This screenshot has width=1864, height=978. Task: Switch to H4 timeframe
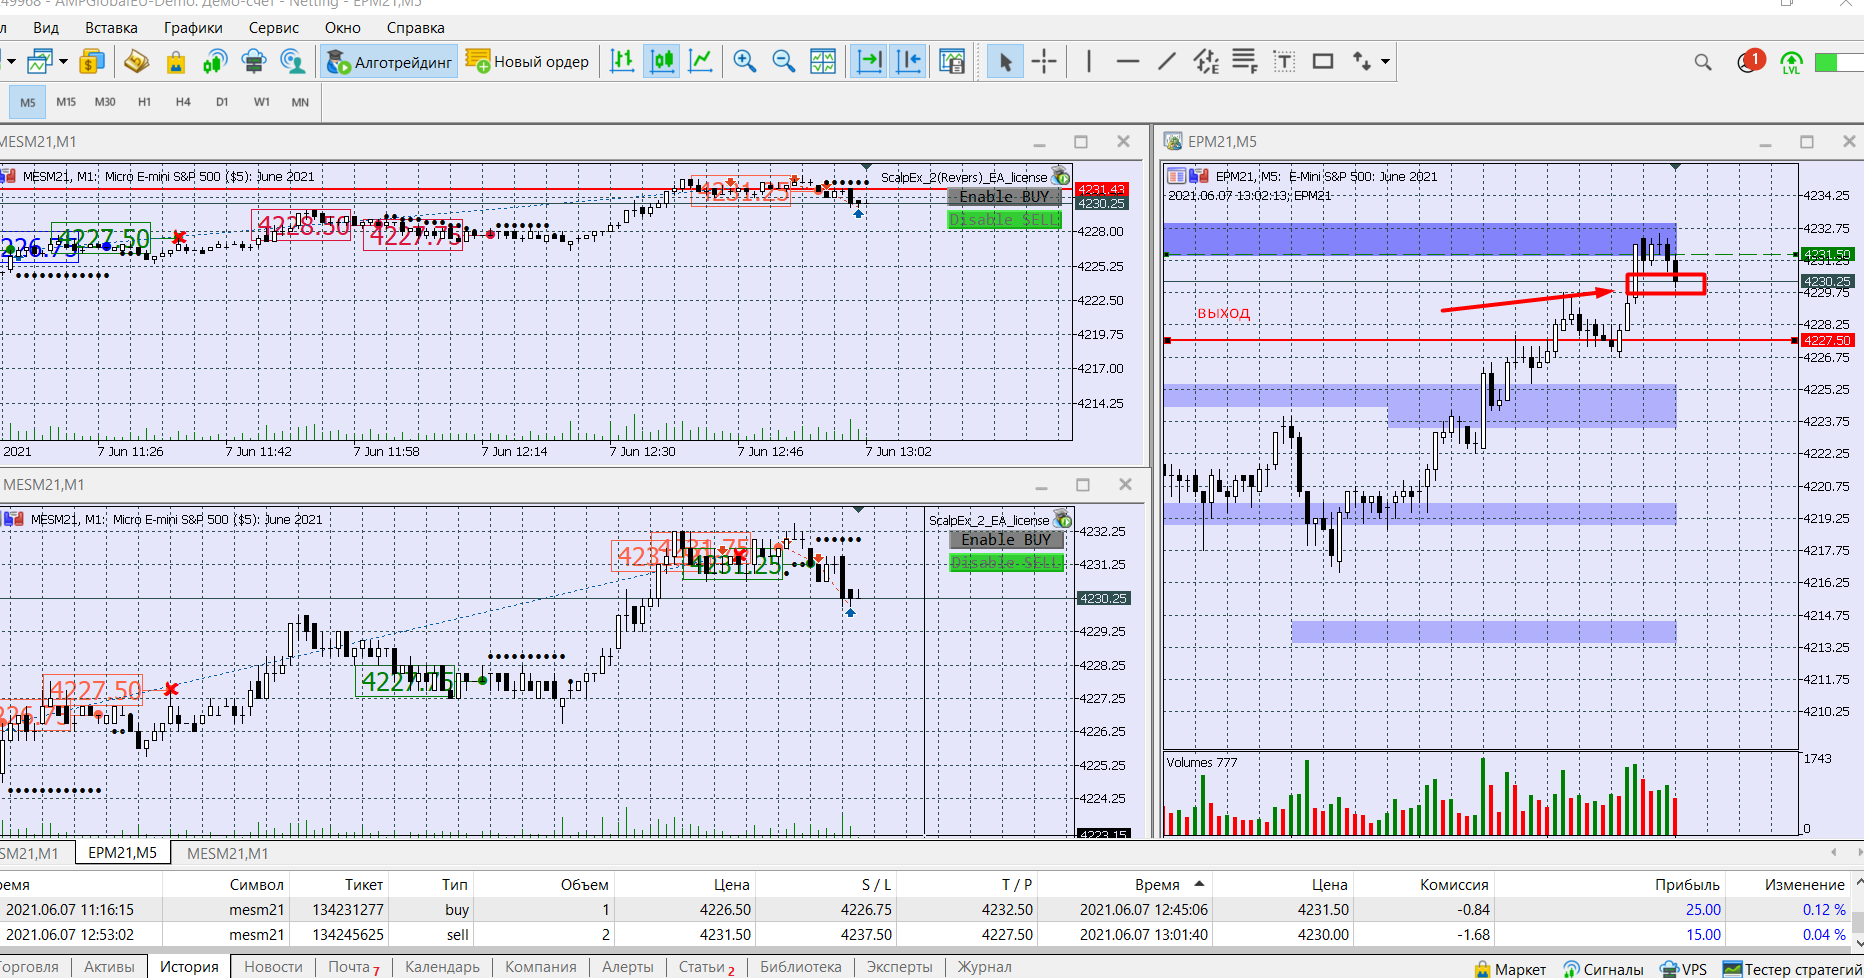[183, 102]
